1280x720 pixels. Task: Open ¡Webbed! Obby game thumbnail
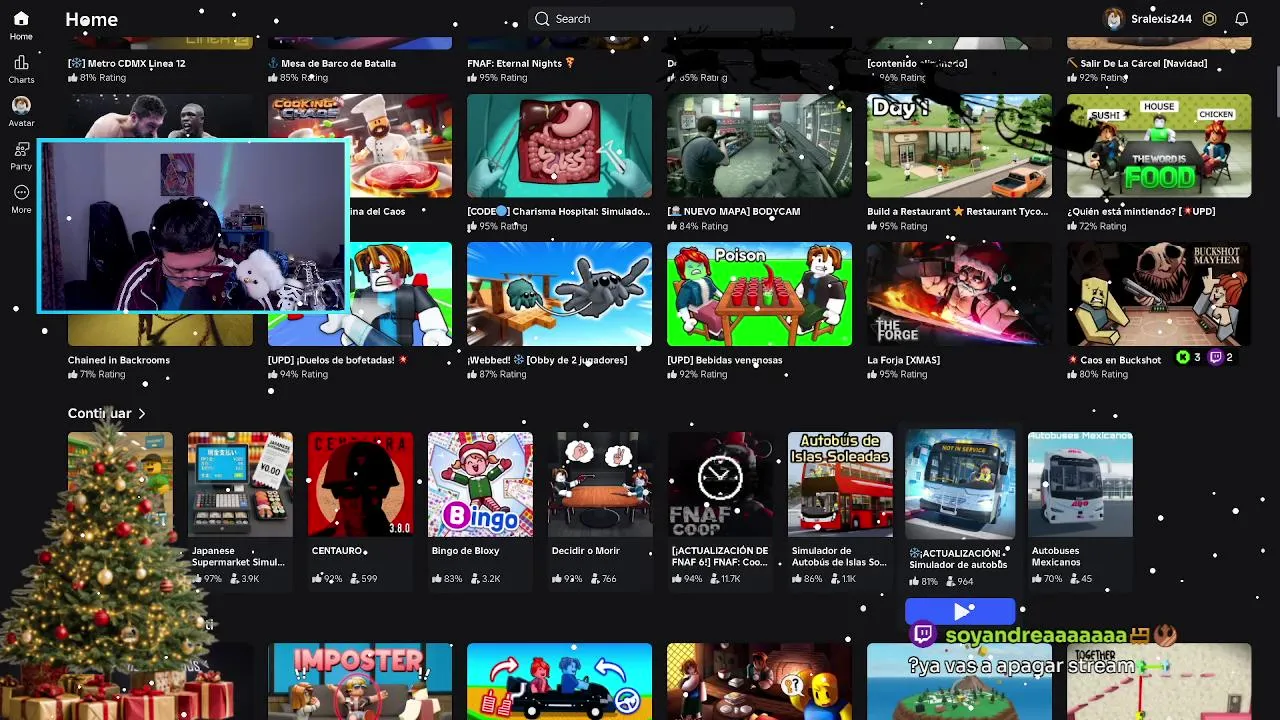click(x=559, y=294)
